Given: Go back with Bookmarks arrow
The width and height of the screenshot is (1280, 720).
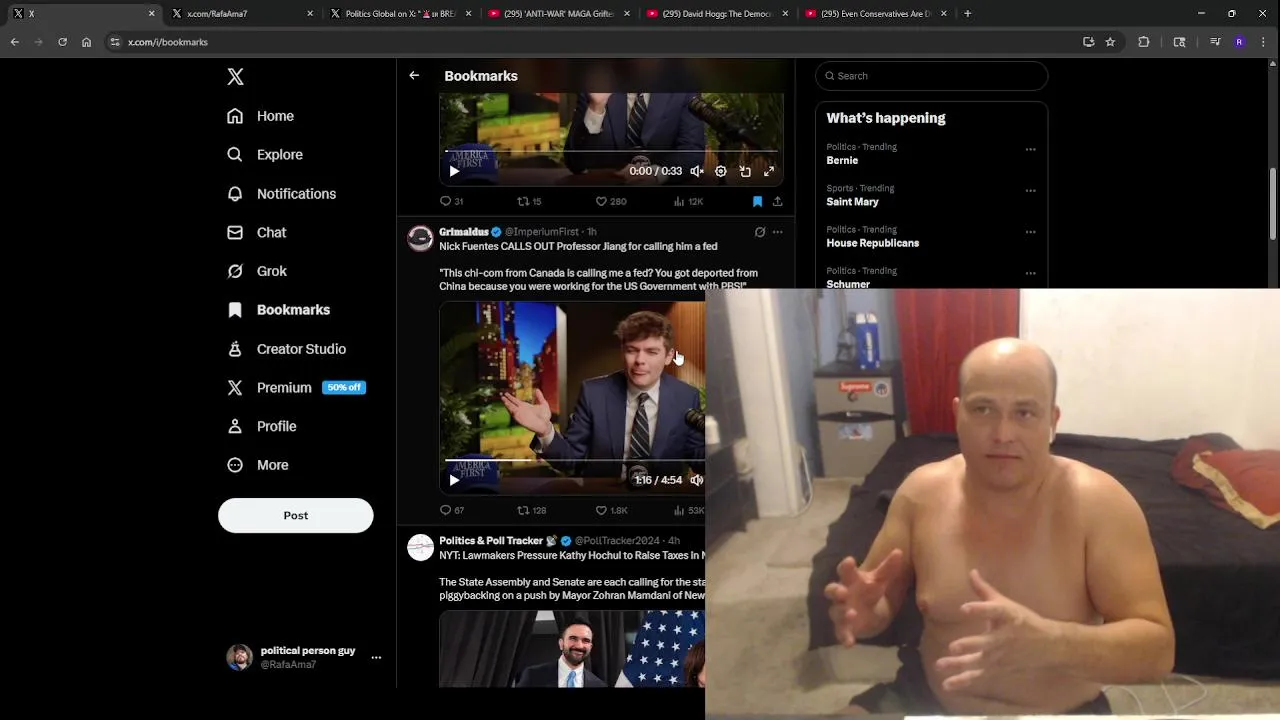Looking at the screenshot, I should pyautogui.click(x=414, y=75).
